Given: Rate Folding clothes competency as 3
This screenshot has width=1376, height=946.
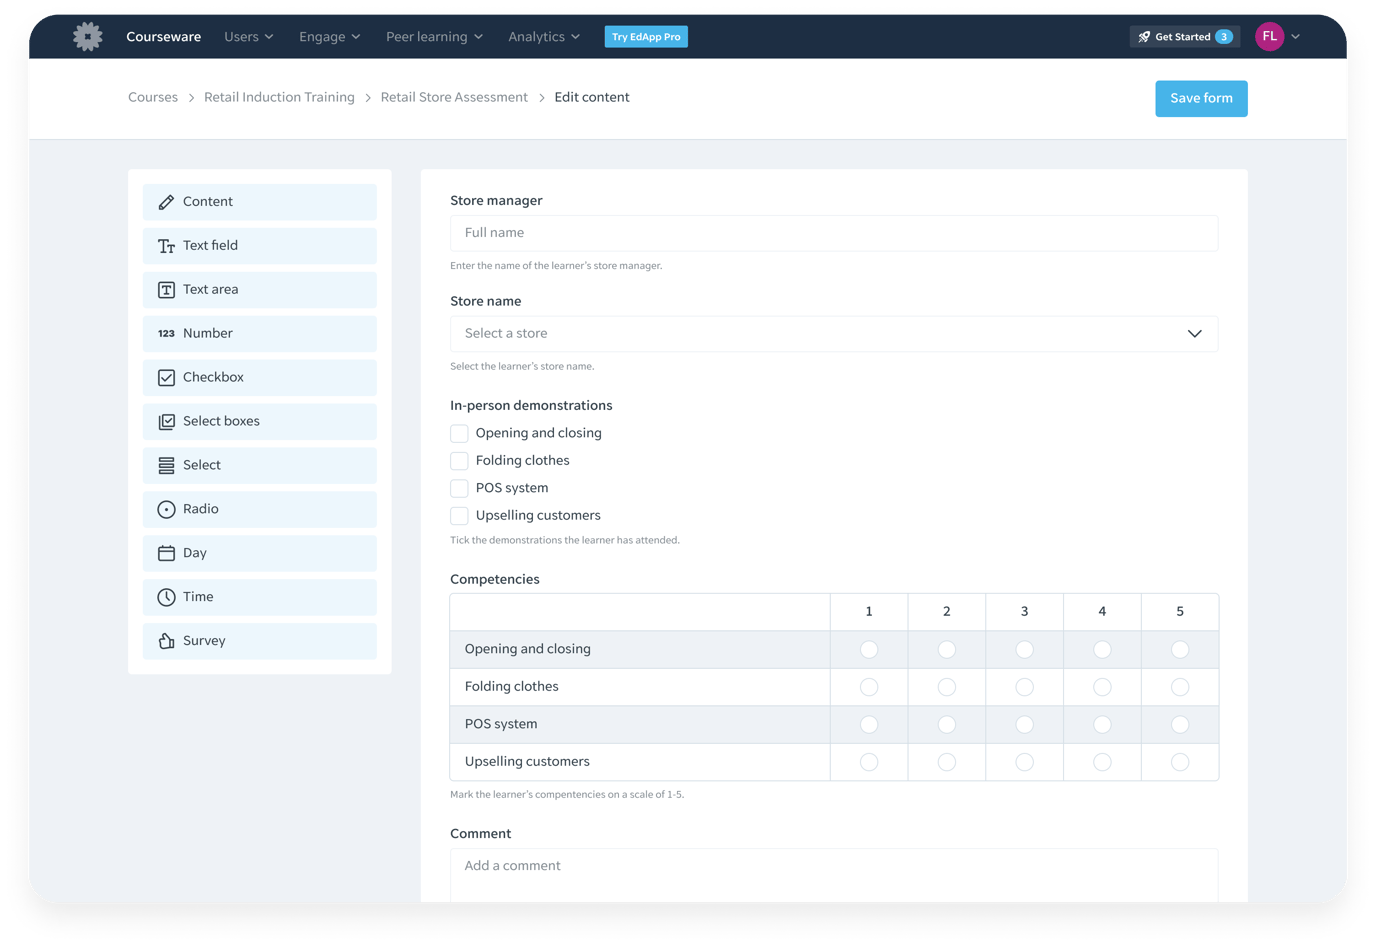Looking at the screenshot, I should pyautogui.click(x=1024, y=687).
